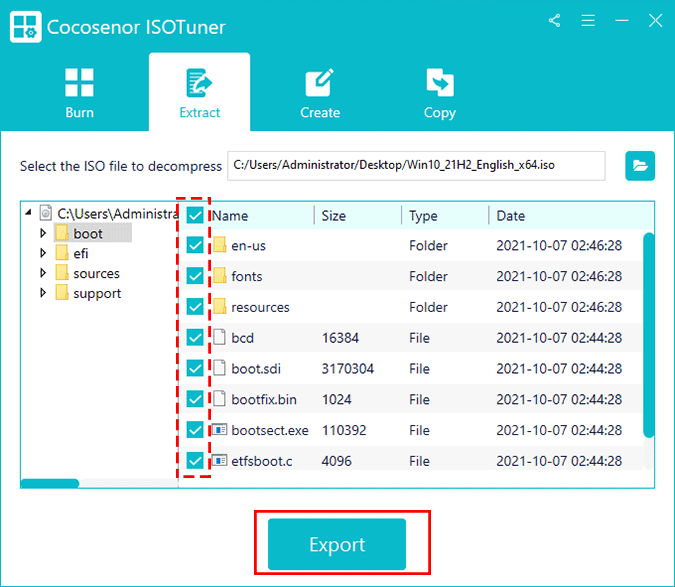Click the bootfix.bin size value 1024

point(337,399)
